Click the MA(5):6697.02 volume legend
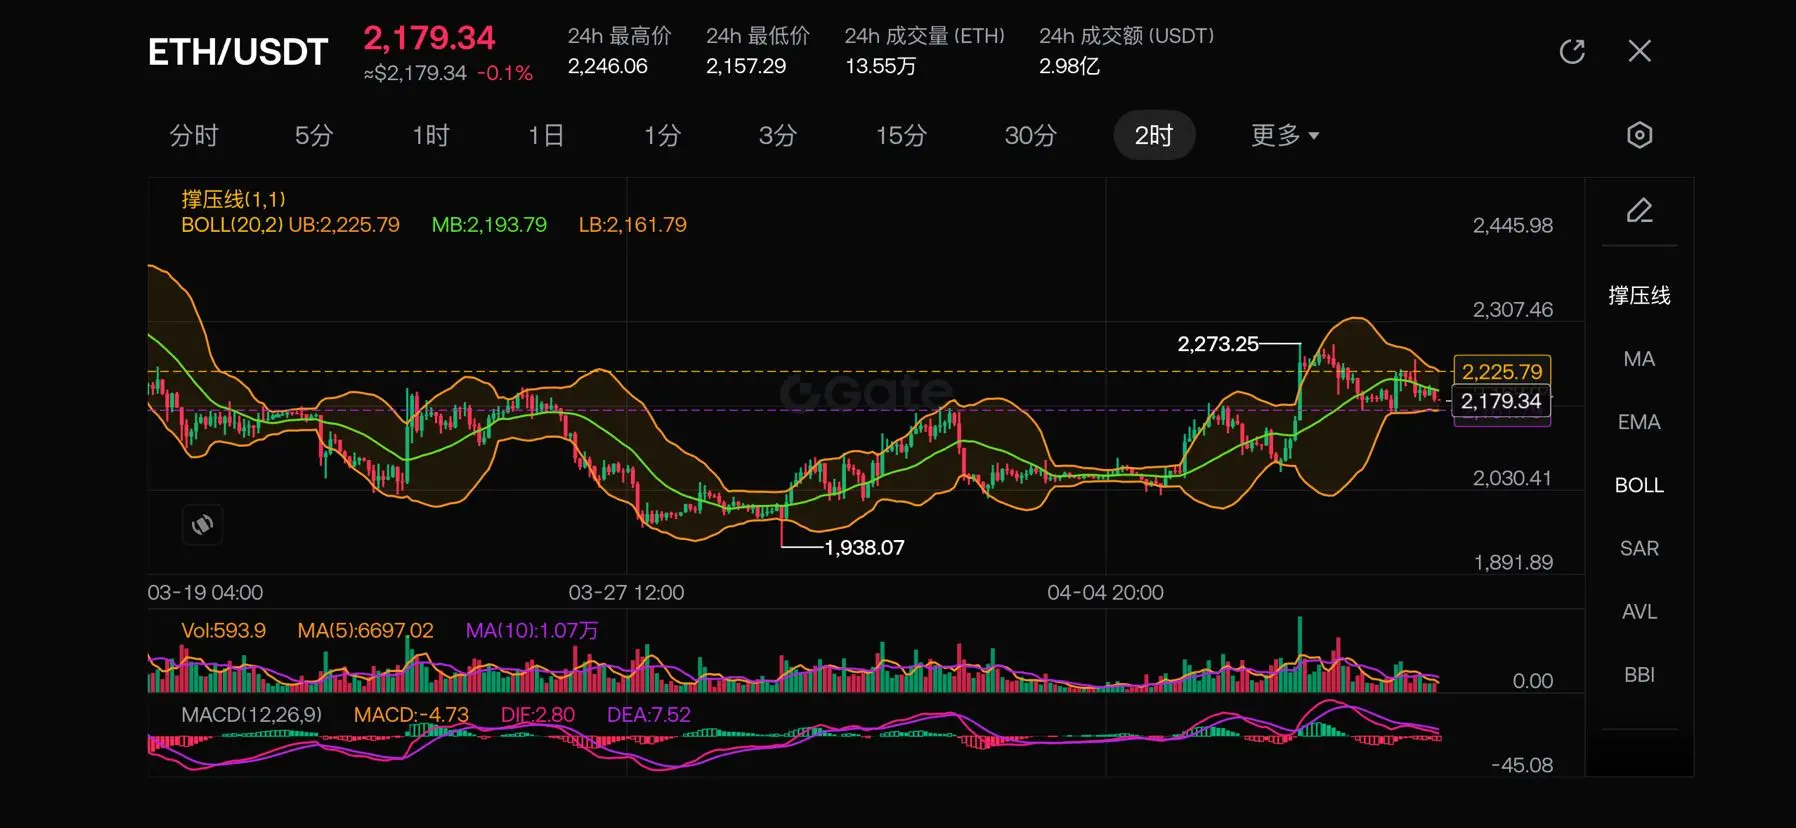 click(x=365, y=631)
